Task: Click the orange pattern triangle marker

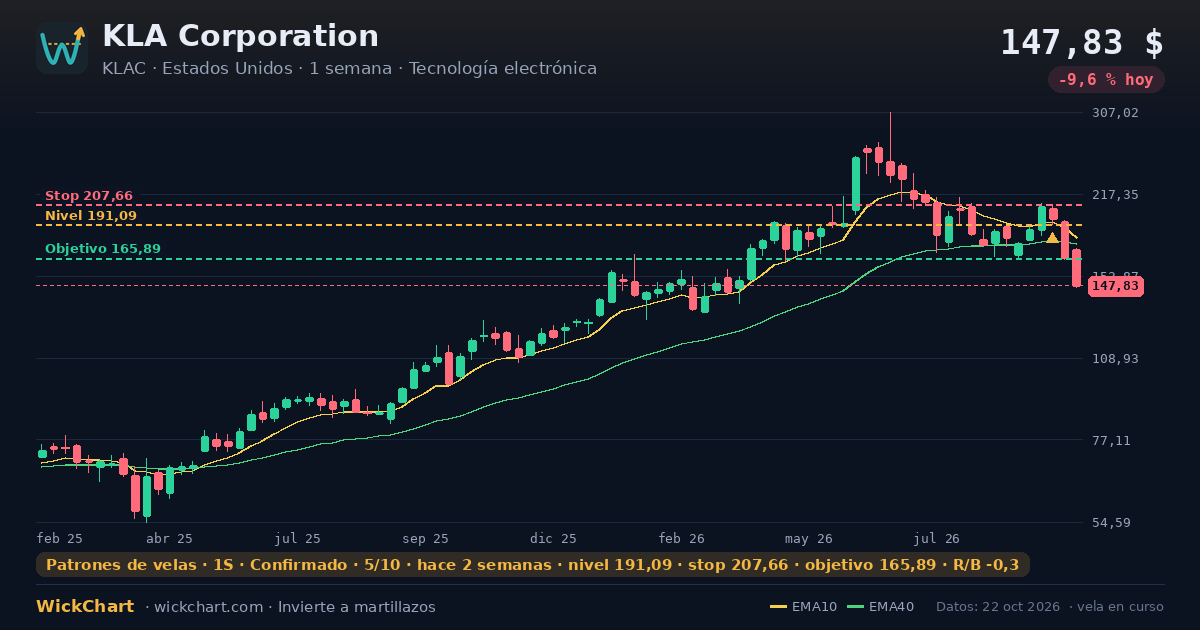Action: tap(1052, 238)
